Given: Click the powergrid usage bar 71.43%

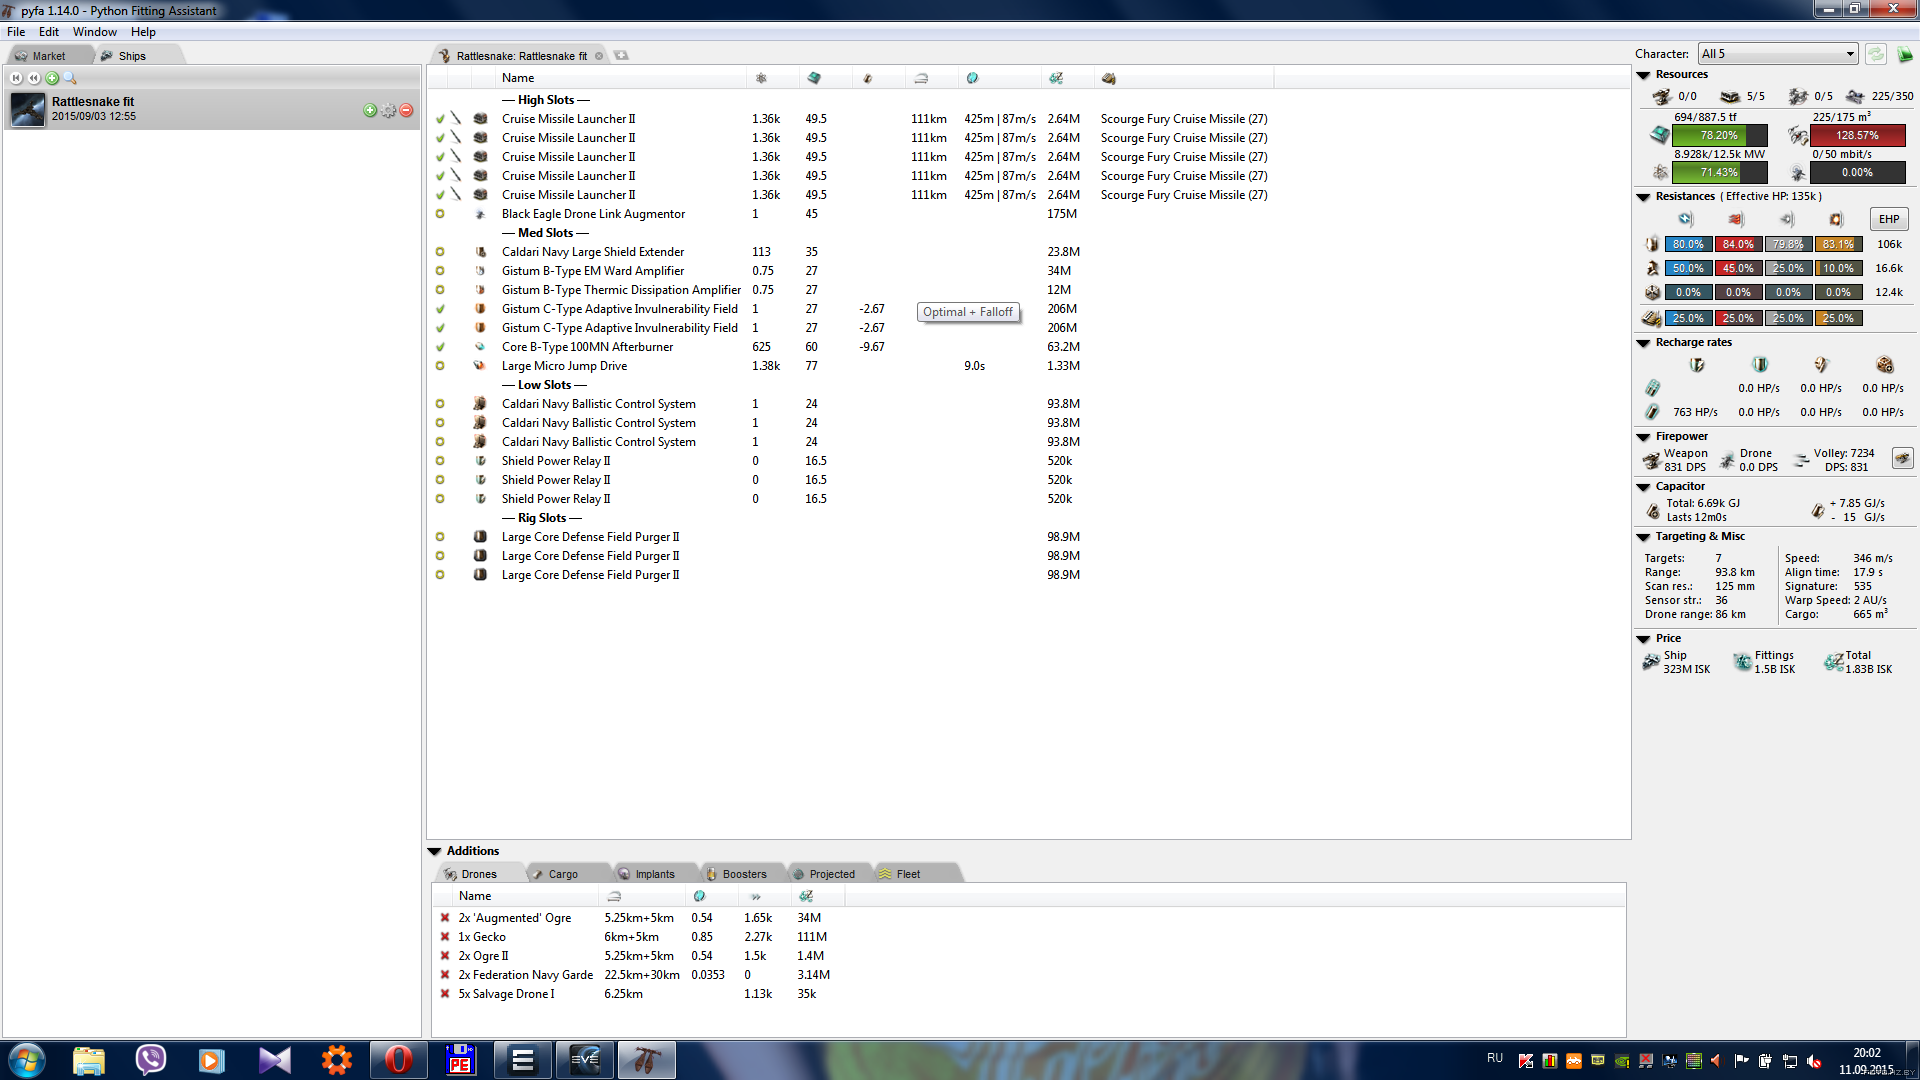Looking at the screenshot, I should [x=1719, y=172].
